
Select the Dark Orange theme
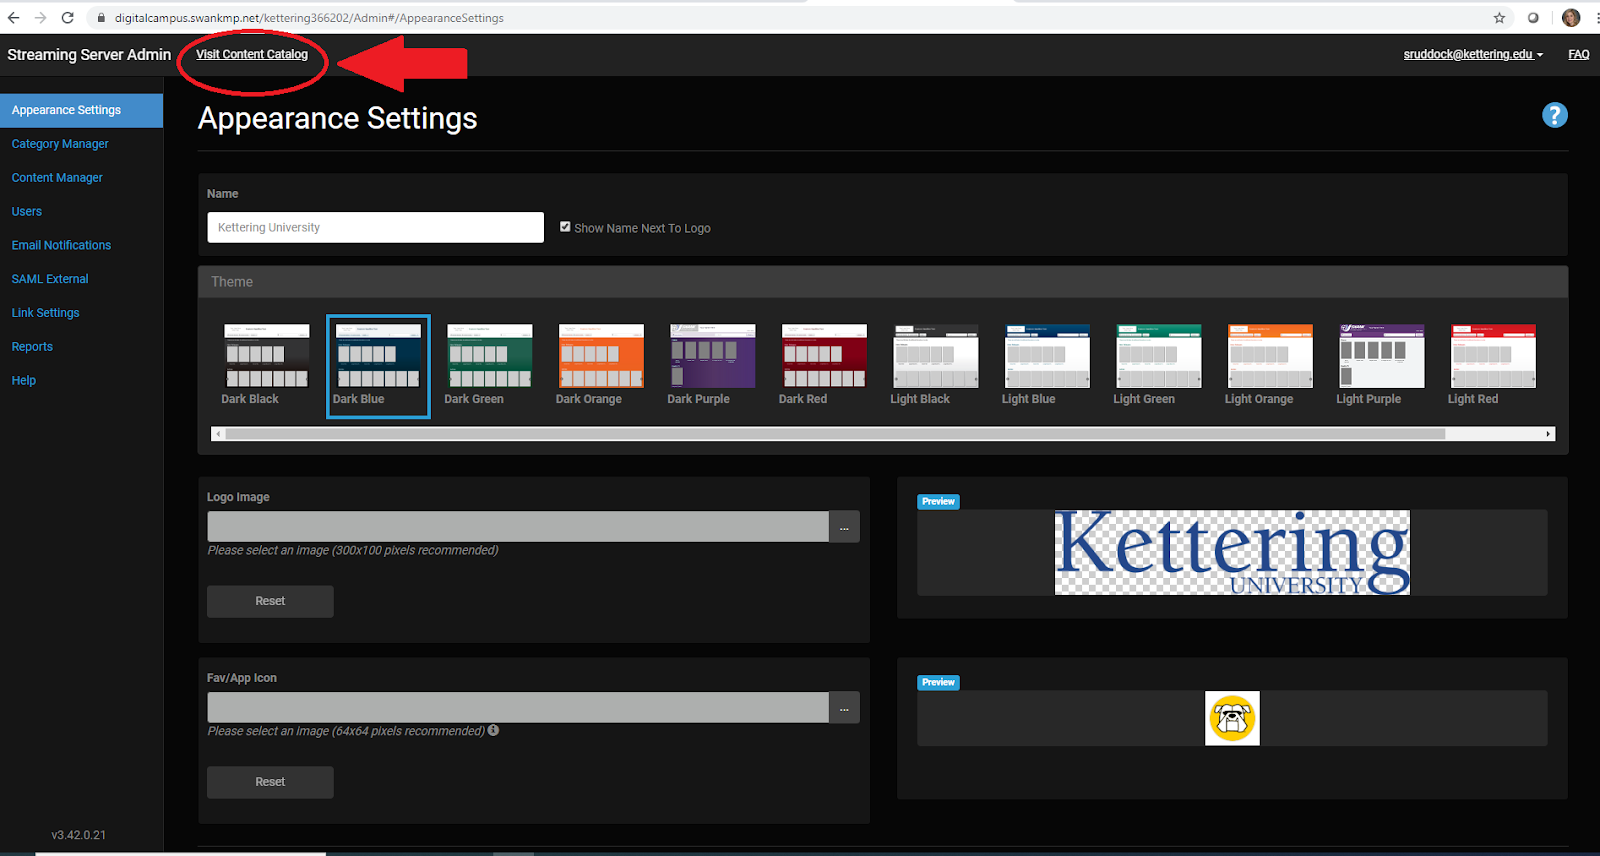601,366
